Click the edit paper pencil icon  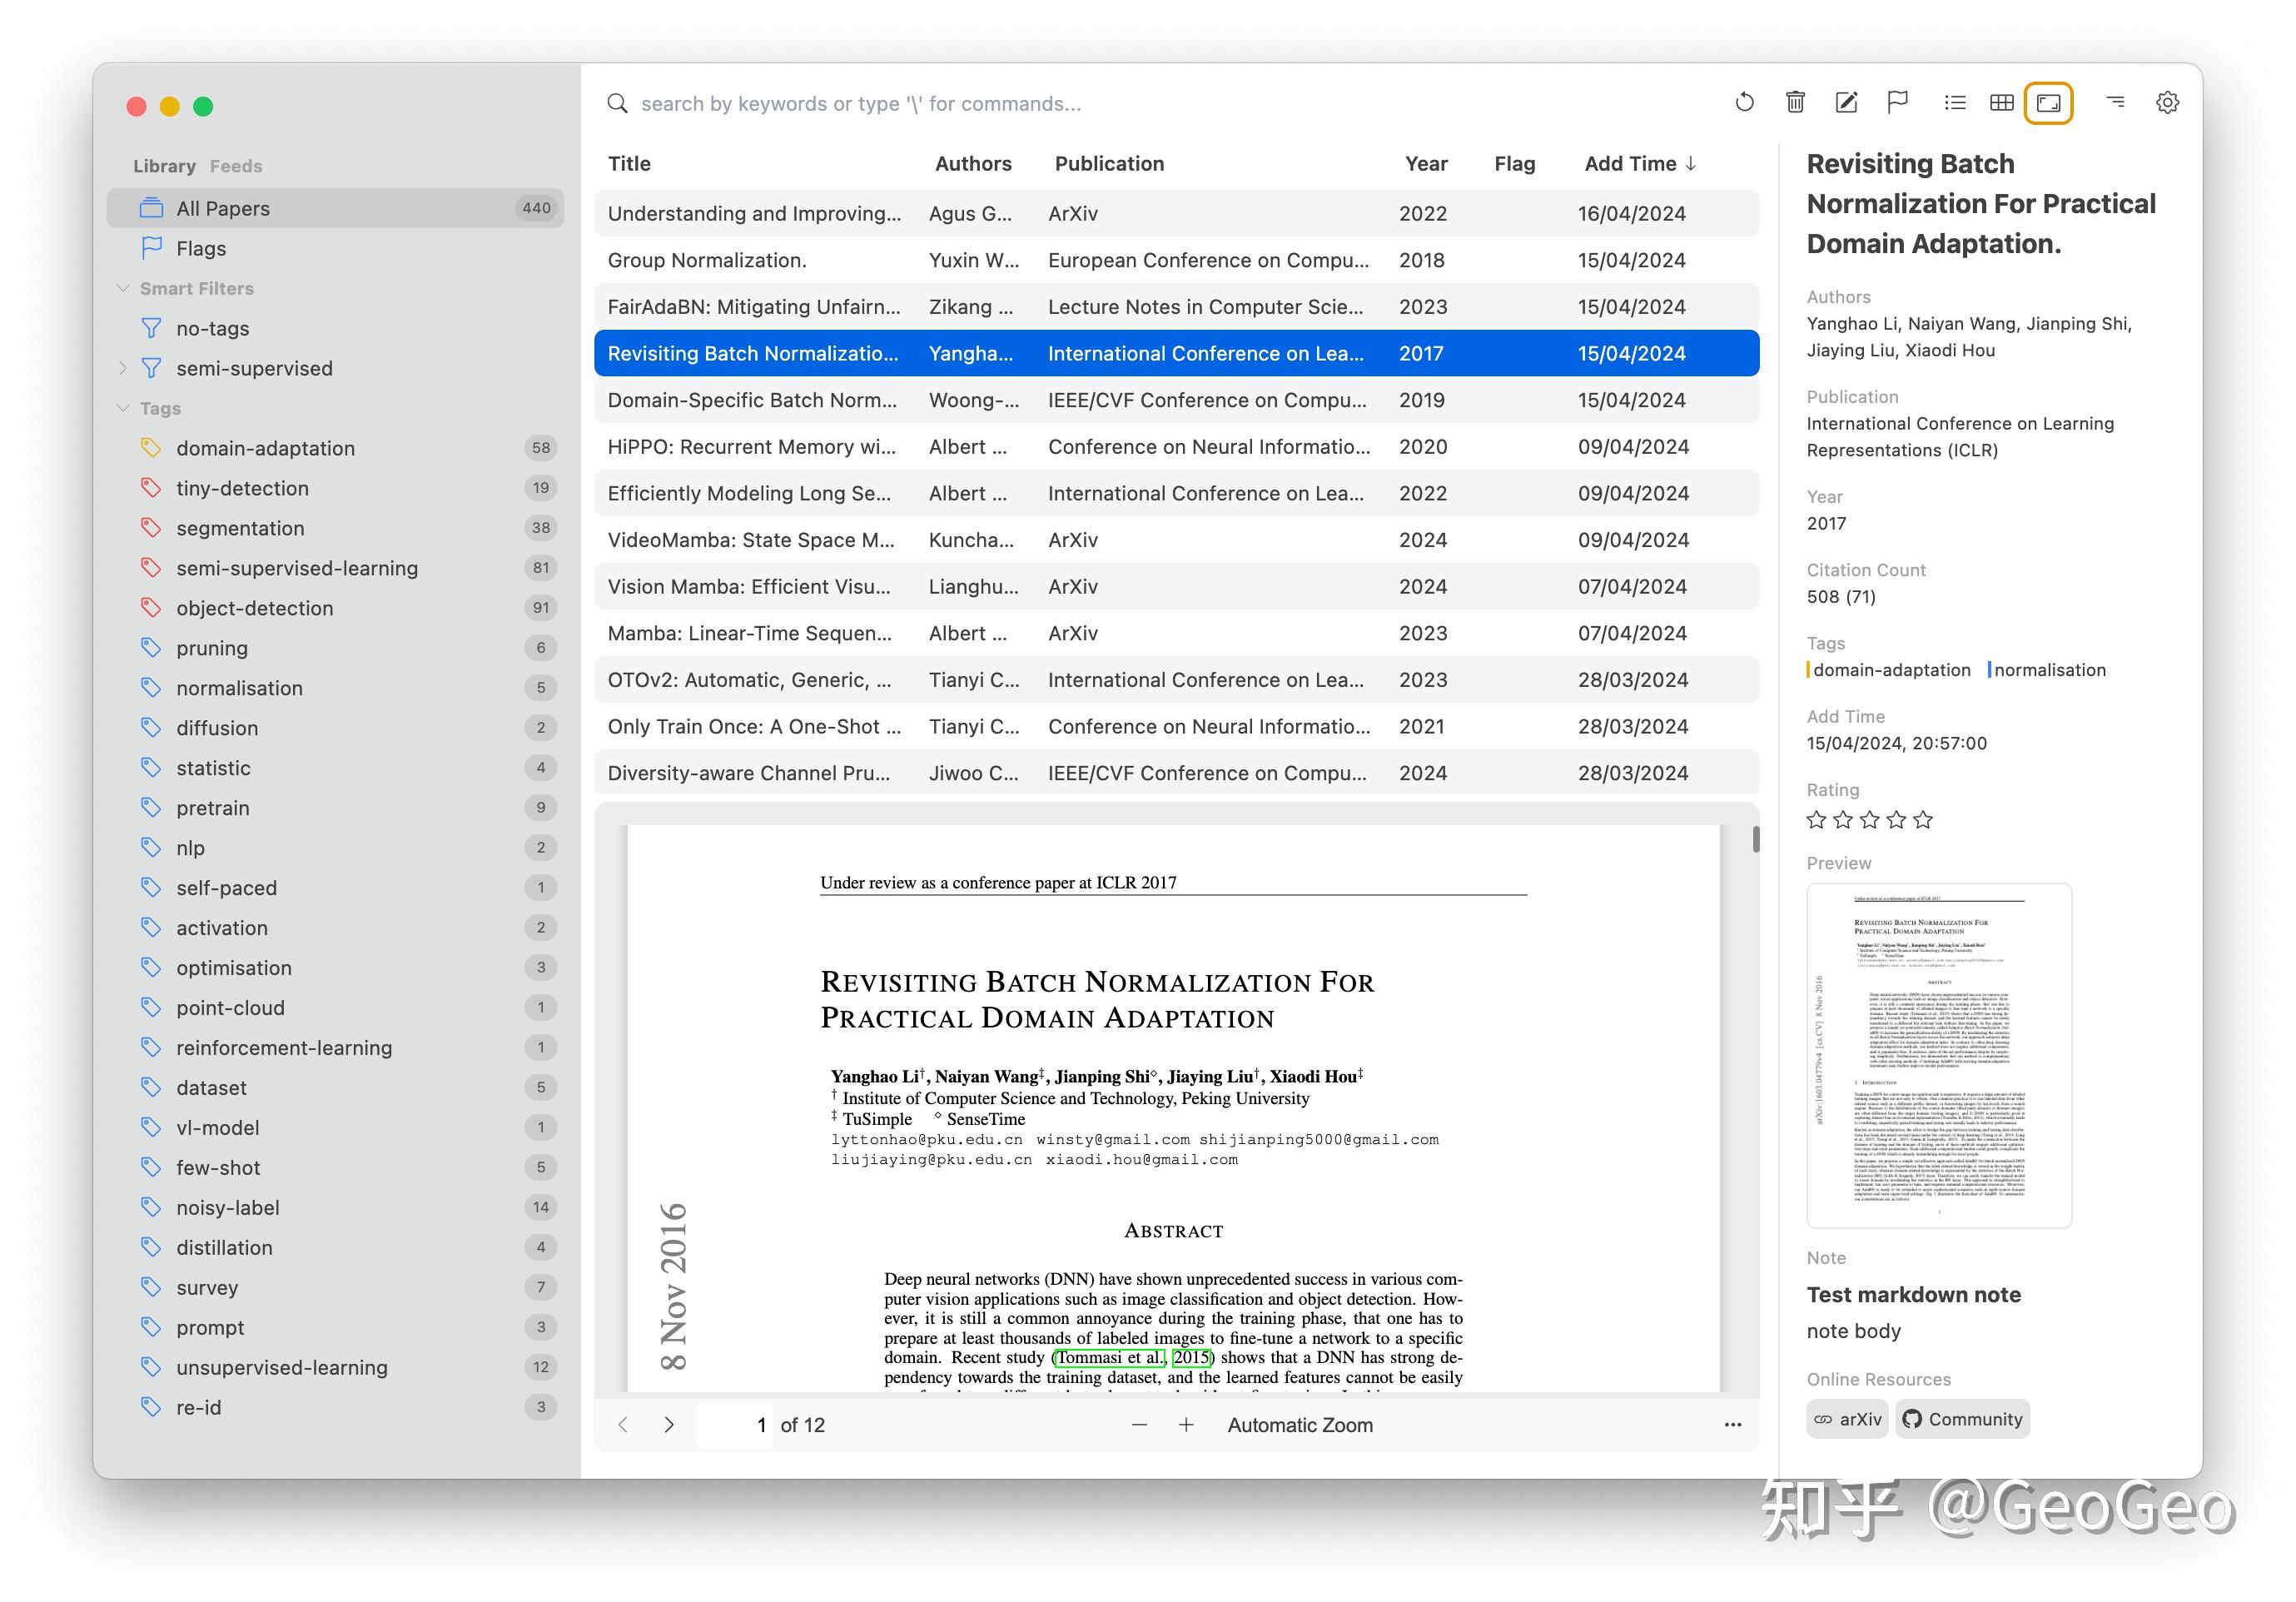pos(1846,102)
